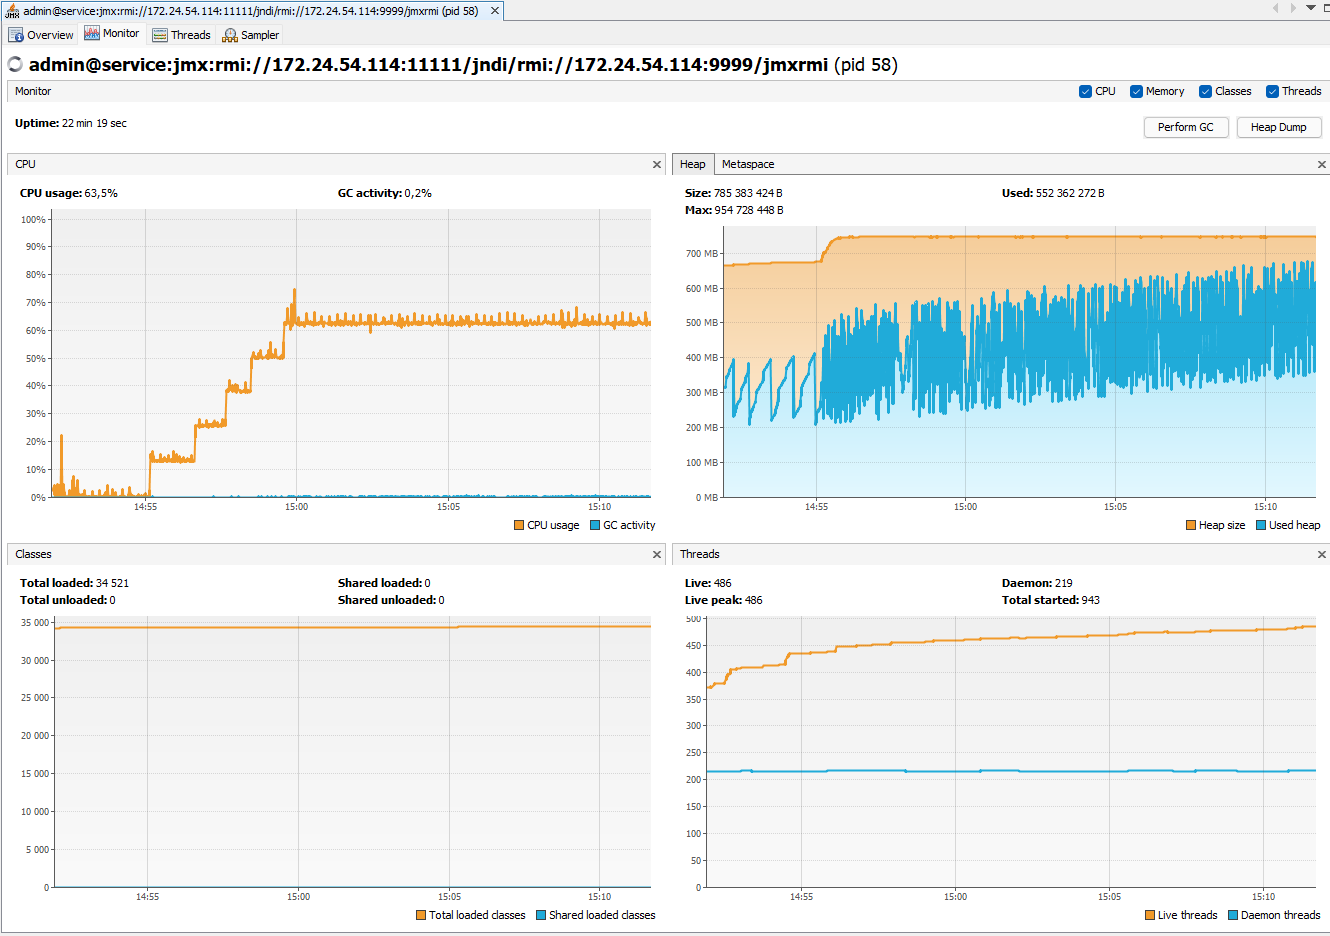Image resolution: width=1330 pixels, height=936 pixels.
Task: Uncheck the CPU checkbox
Action: [1085, 92]
